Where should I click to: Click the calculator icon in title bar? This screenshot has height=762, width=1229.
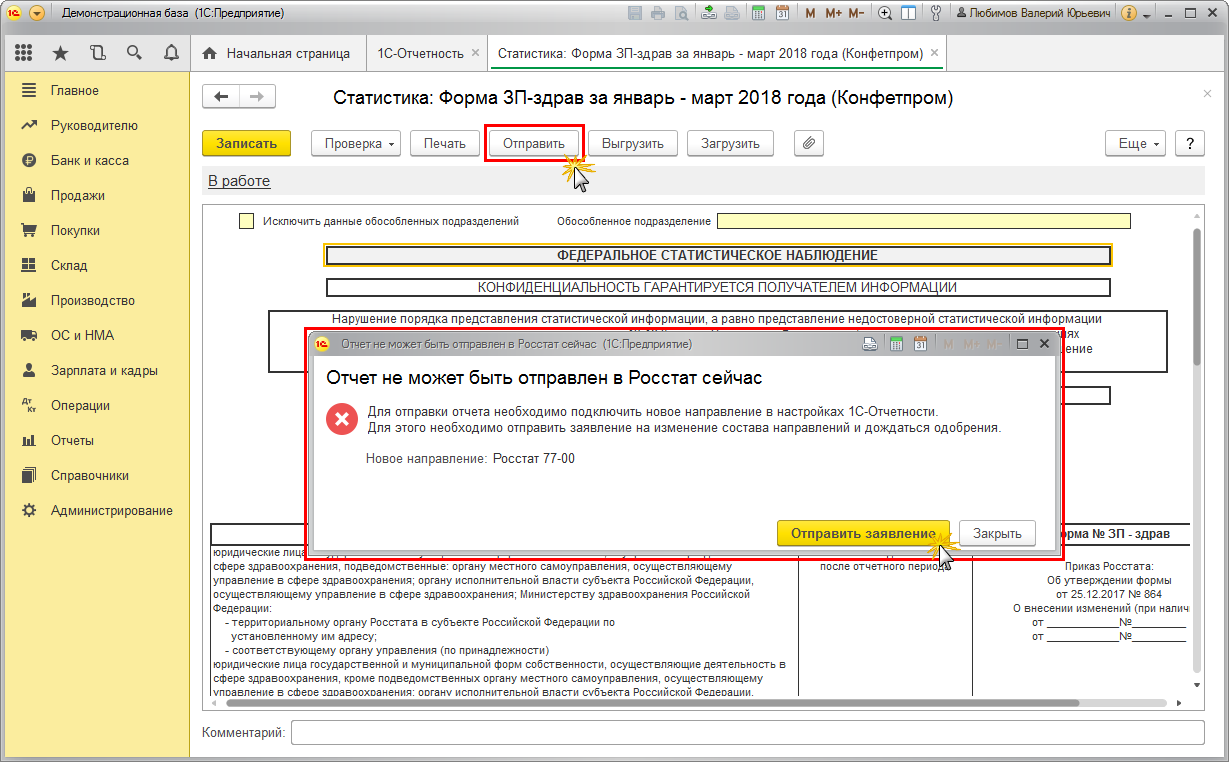coord(759,14)
